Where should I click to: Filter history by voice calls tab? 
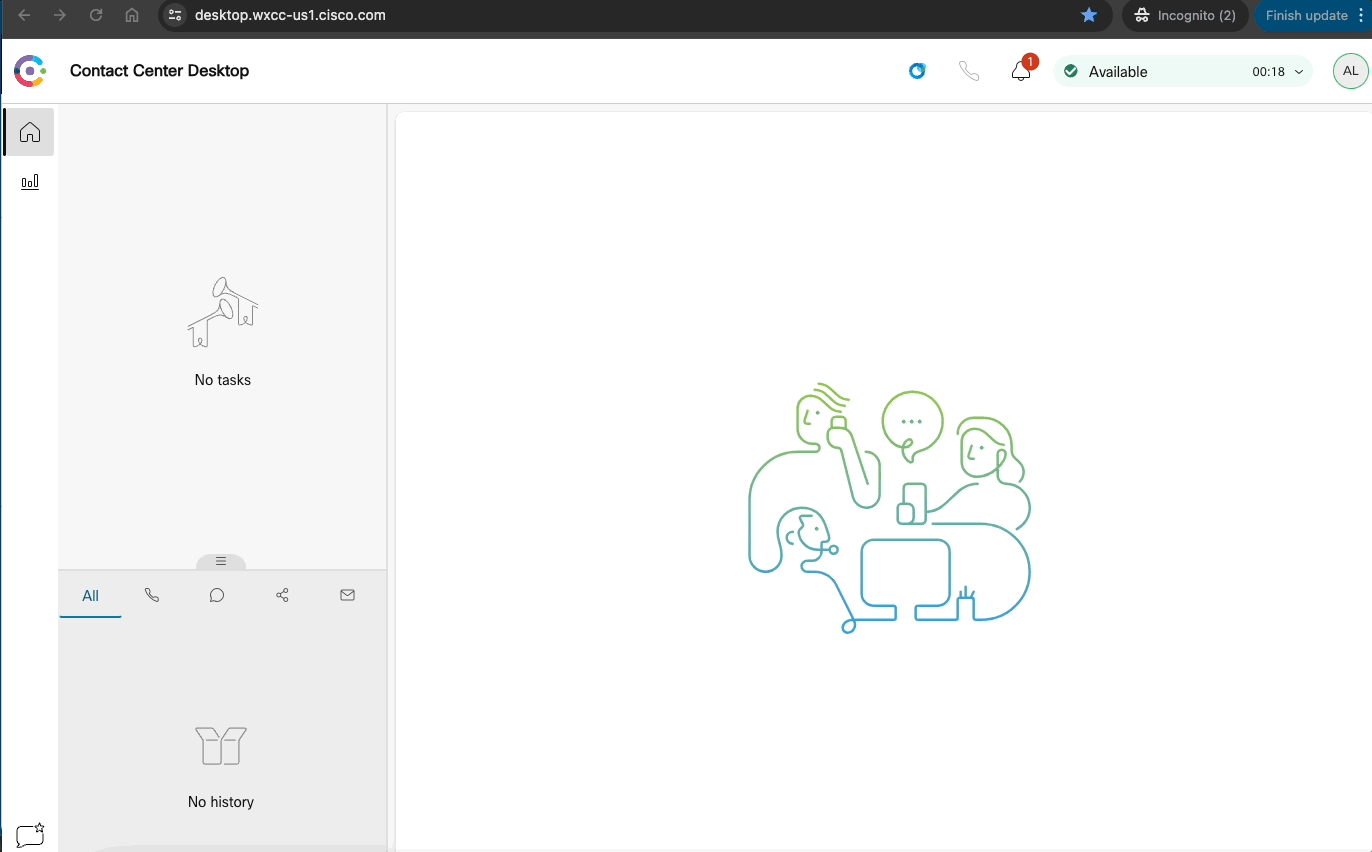[x=152, y=595]
